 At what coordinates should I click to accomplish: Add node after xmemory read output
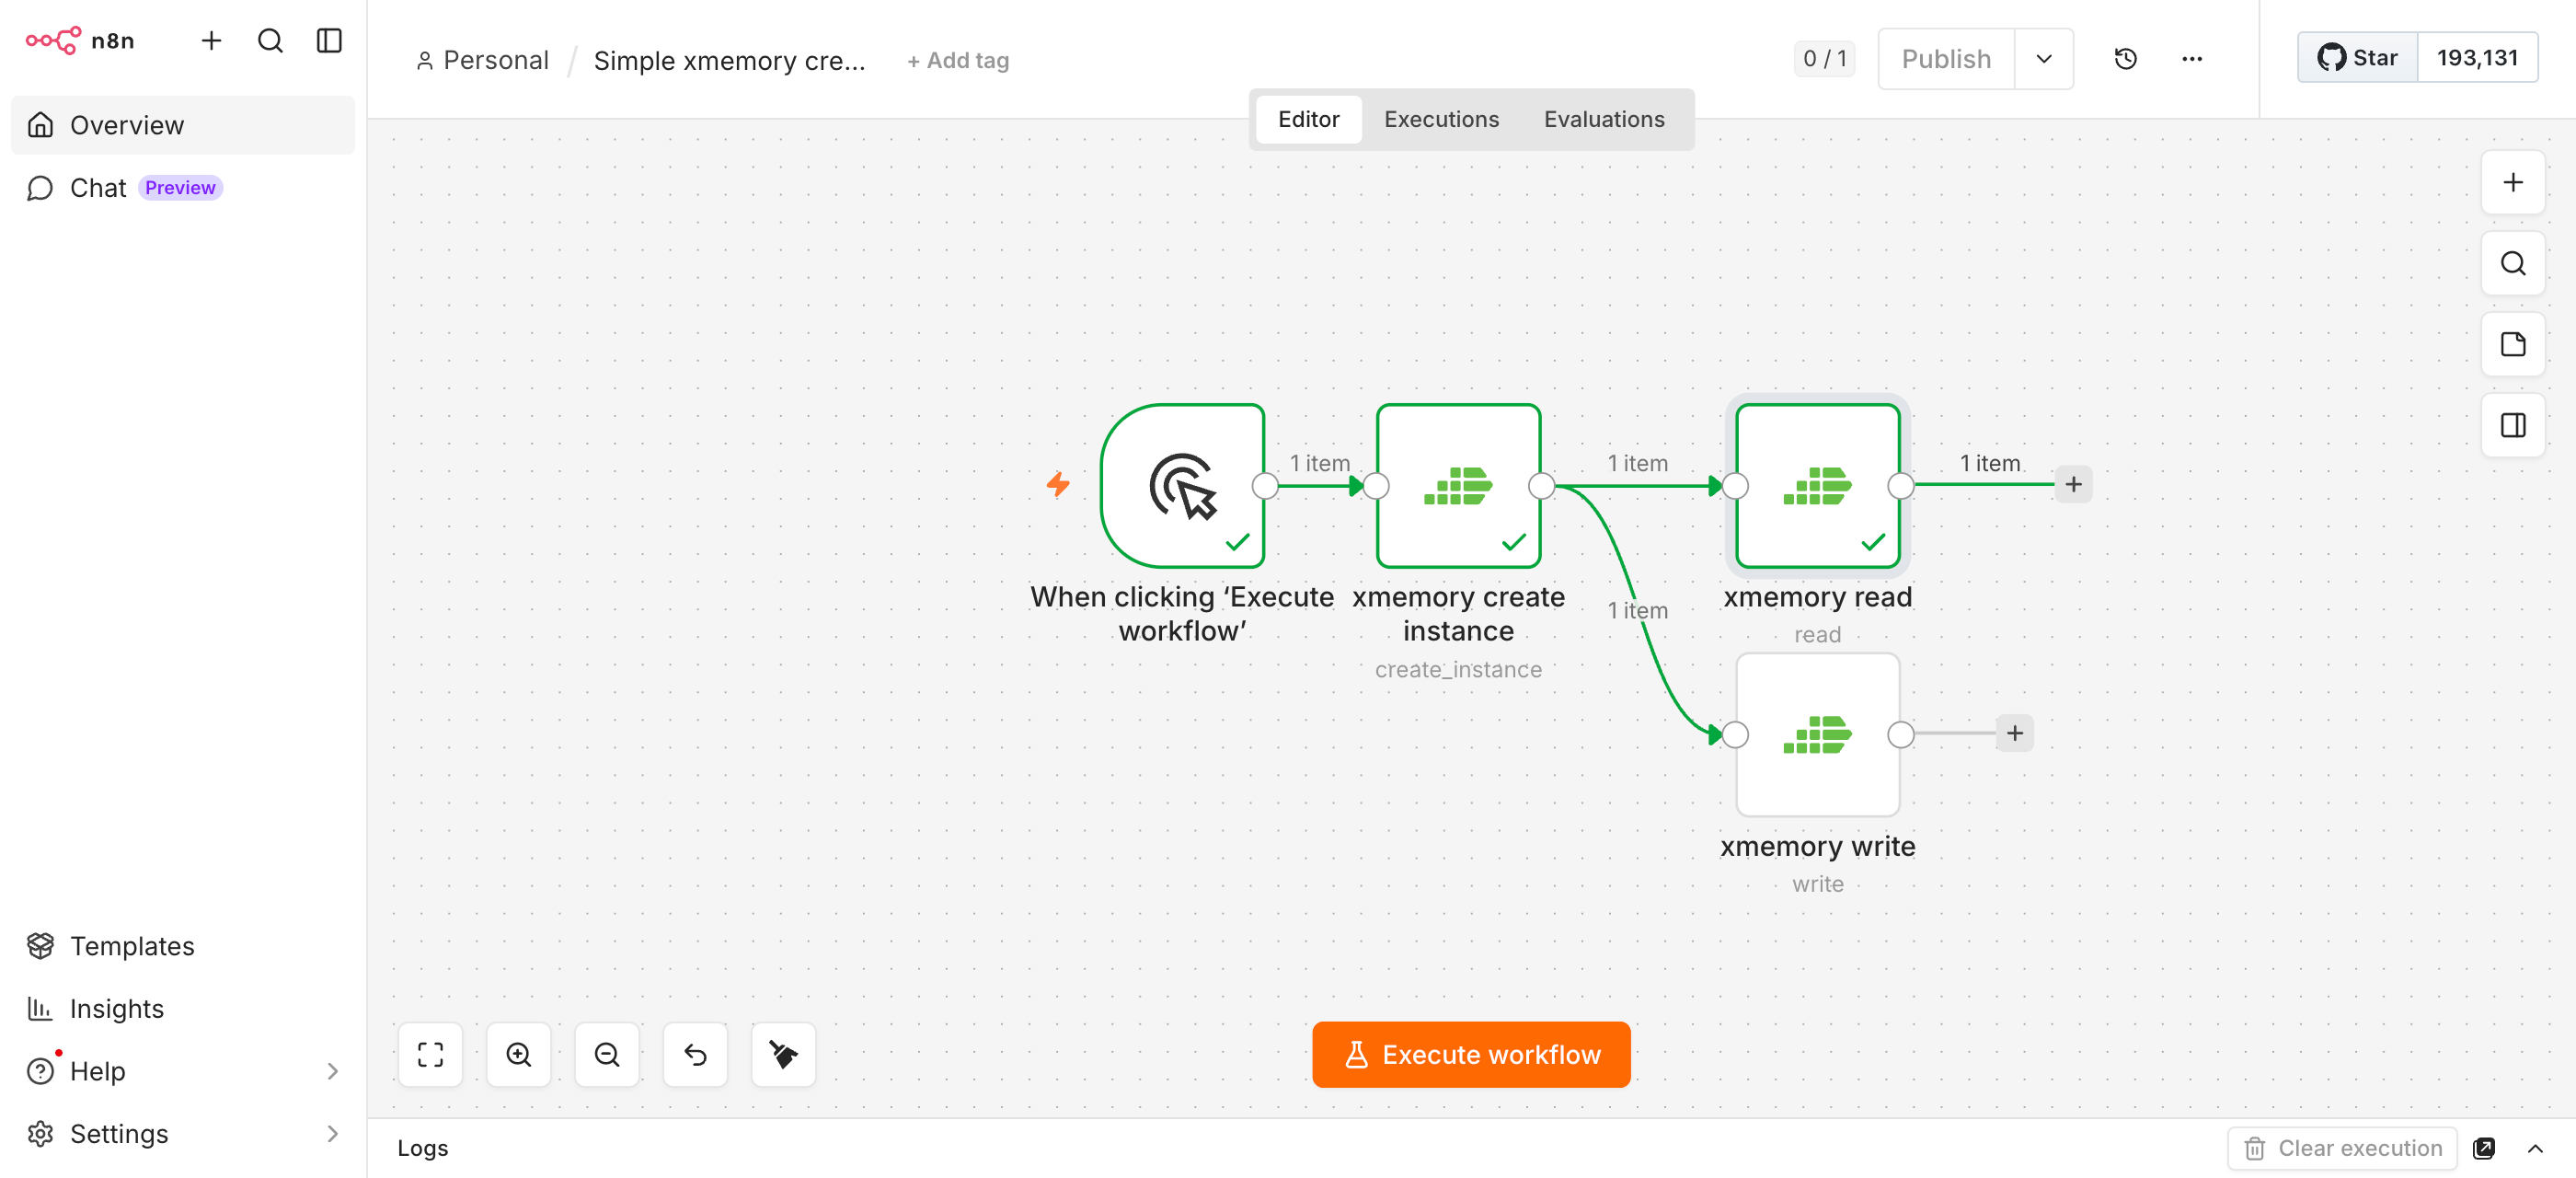(x=2073, y=485)
